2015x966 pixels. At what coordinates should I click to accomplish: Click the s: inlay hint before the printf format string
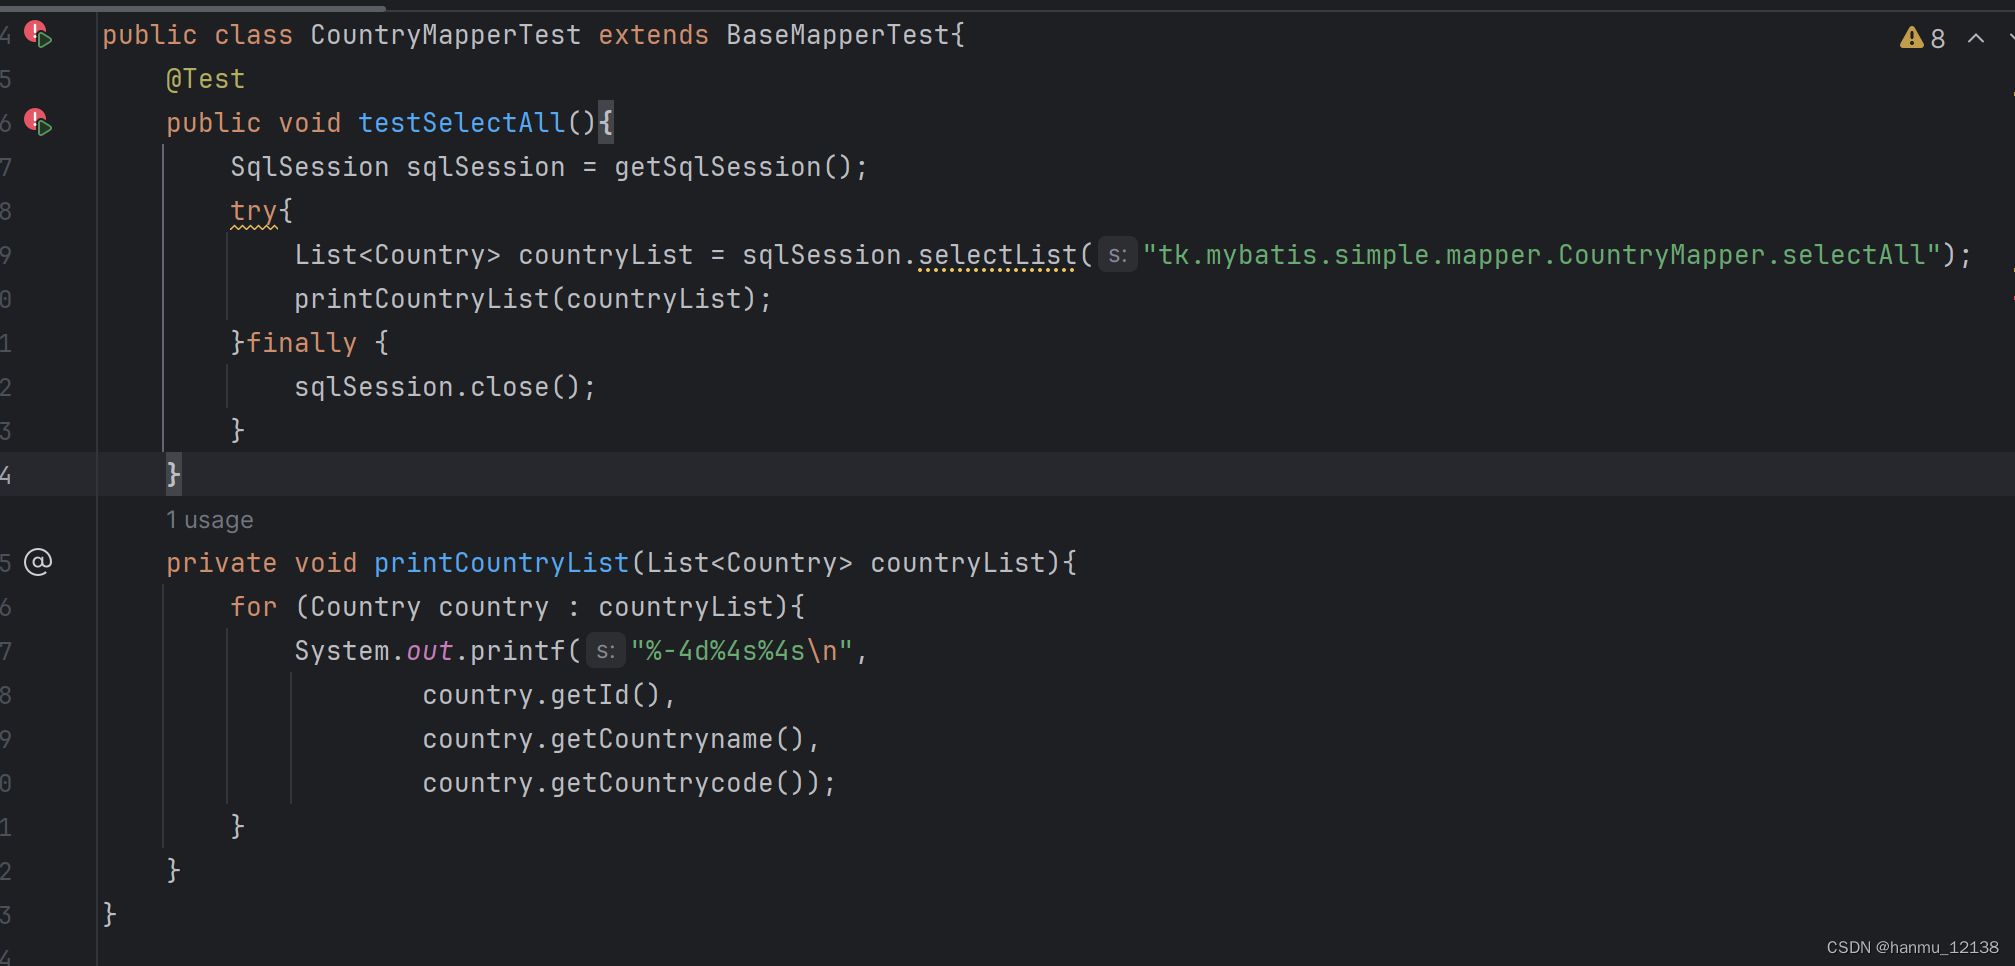(605, 650)
